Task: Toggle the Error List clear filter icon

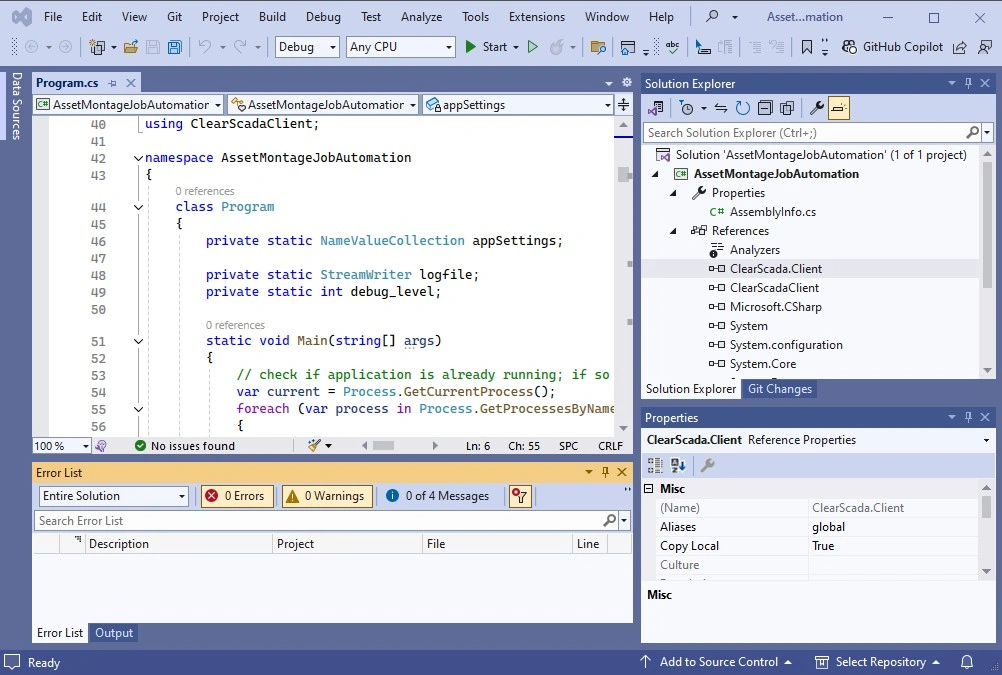Action: point(520,496)
